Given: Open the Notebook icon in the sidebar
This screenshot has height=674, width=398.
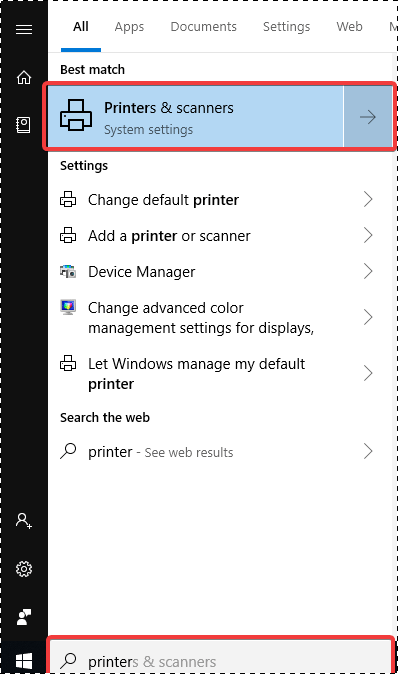Looking at the screenshot, I should [23, 125].
